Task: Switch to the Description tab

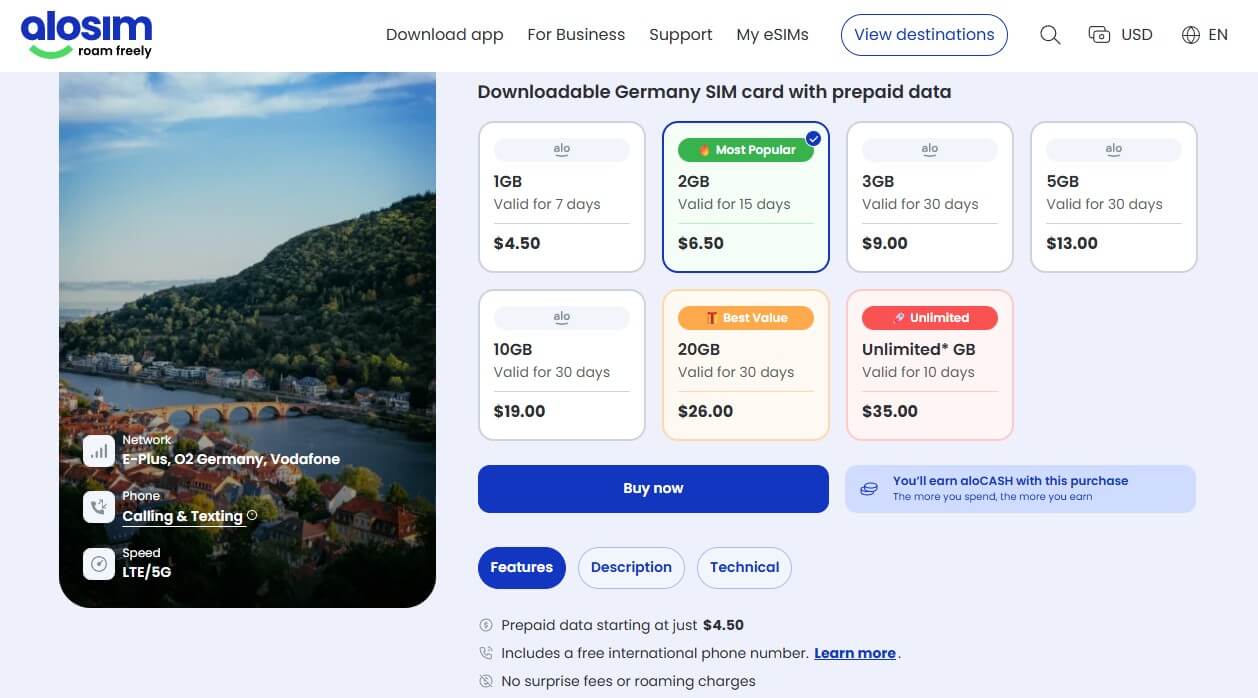Action: pyautogui.click(x=631, y=567)
